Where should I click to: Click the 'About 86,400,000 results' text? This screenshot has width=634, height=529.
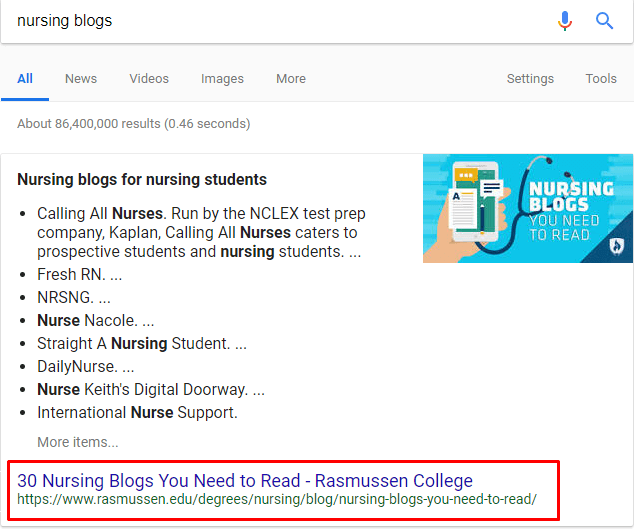pos(133,123)
